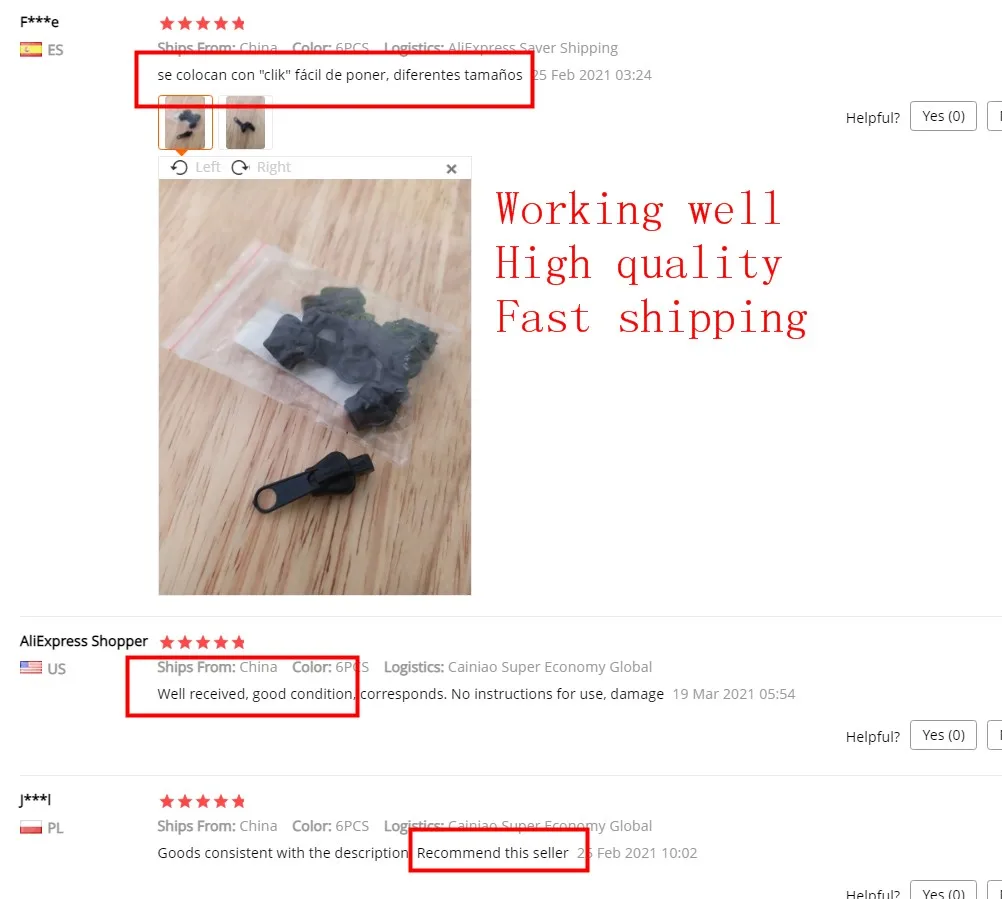Vote Yes (0) on AliExpress Shopper's review
Viewport: 1002px width, 899px height.
point(943,735)
